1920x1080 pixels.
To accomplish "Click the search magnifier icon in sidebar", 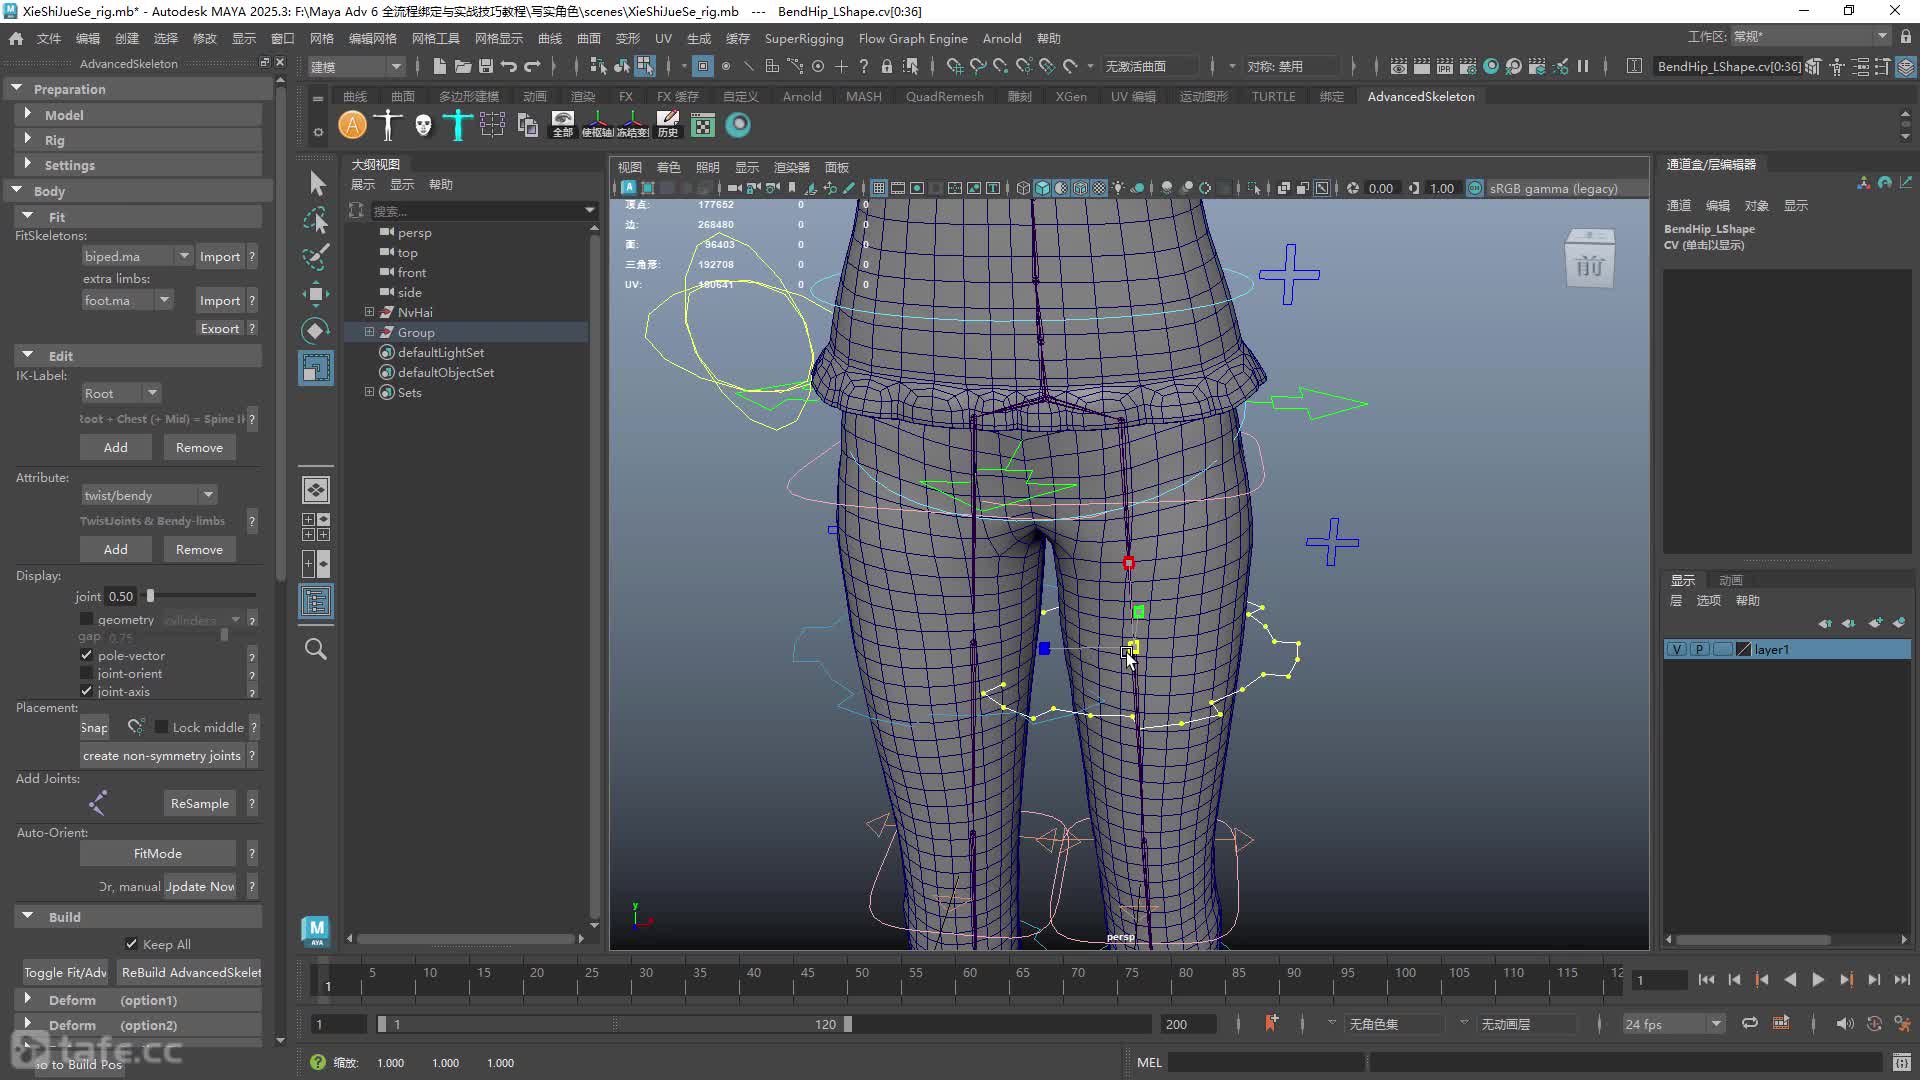I will pos(316,650).
